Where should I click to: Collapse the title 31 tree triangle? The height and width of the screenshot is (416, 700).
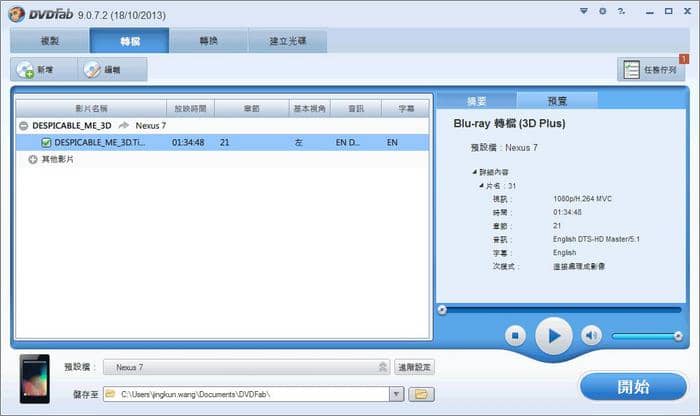click(x=481, y=185)
